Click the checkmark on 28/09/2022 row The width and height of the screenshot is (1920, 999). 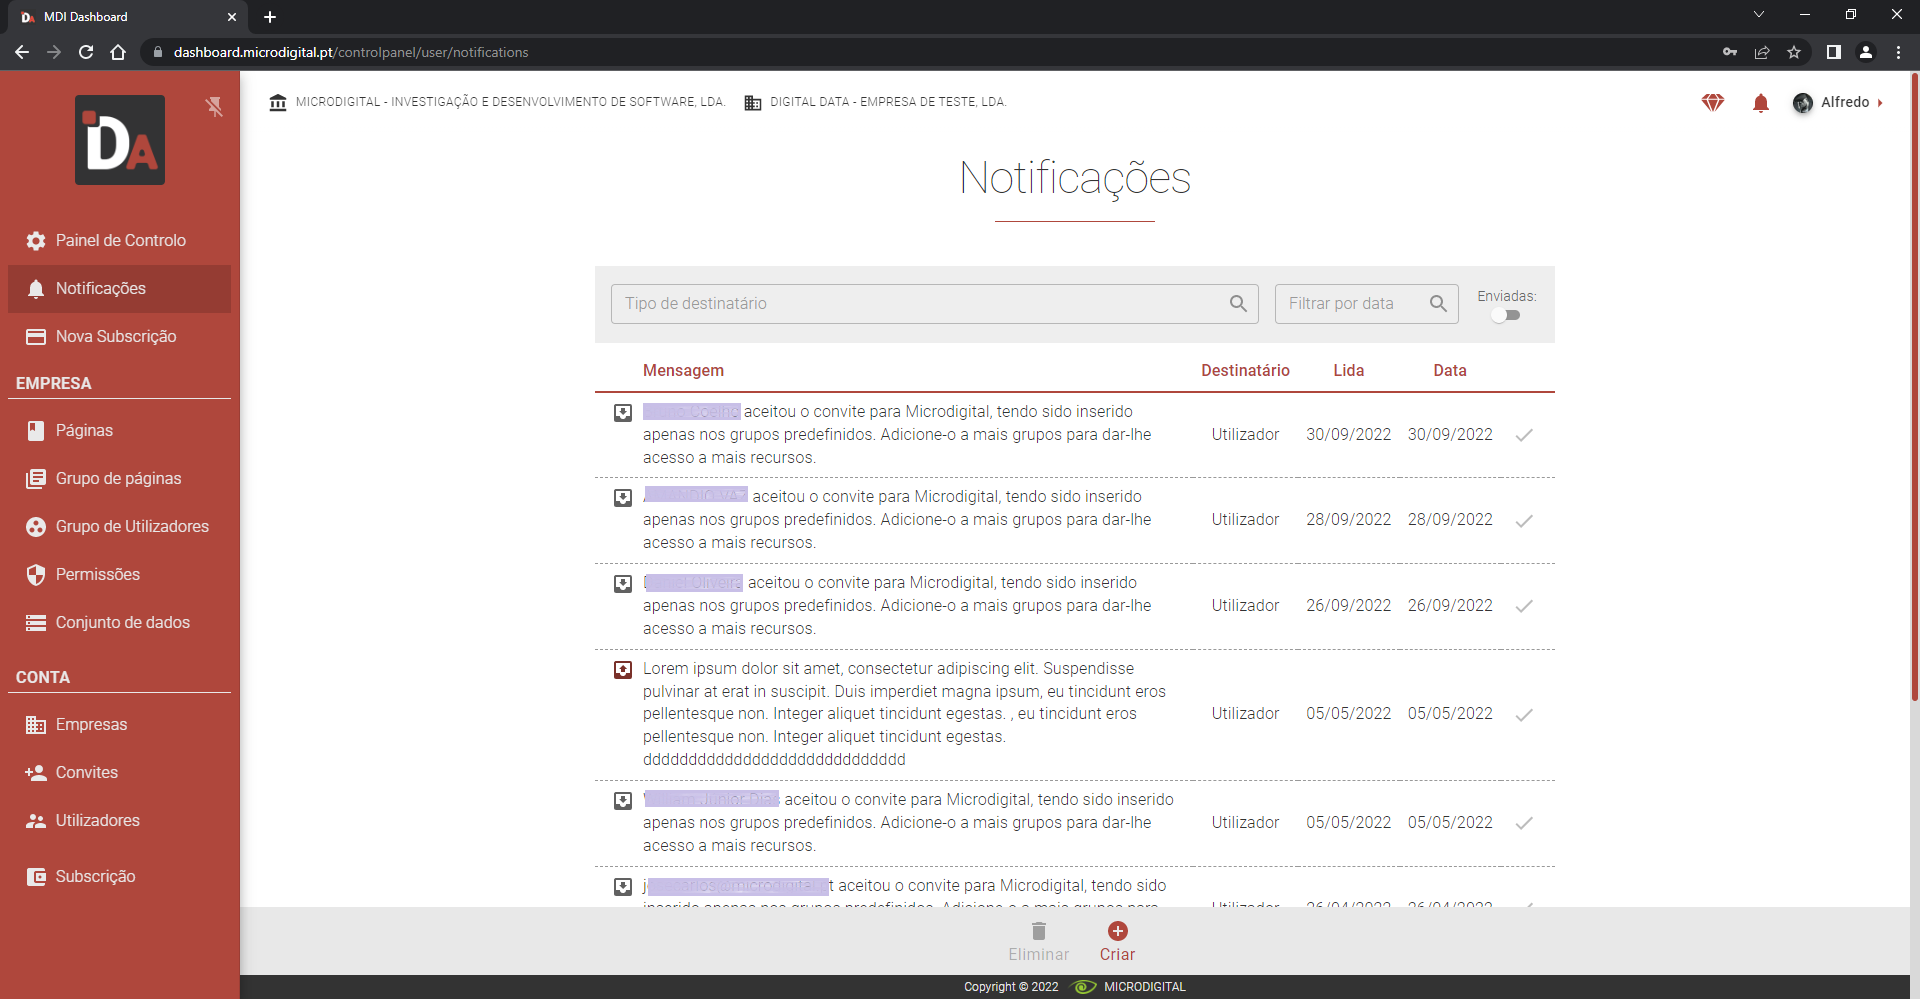point(1524,520)
